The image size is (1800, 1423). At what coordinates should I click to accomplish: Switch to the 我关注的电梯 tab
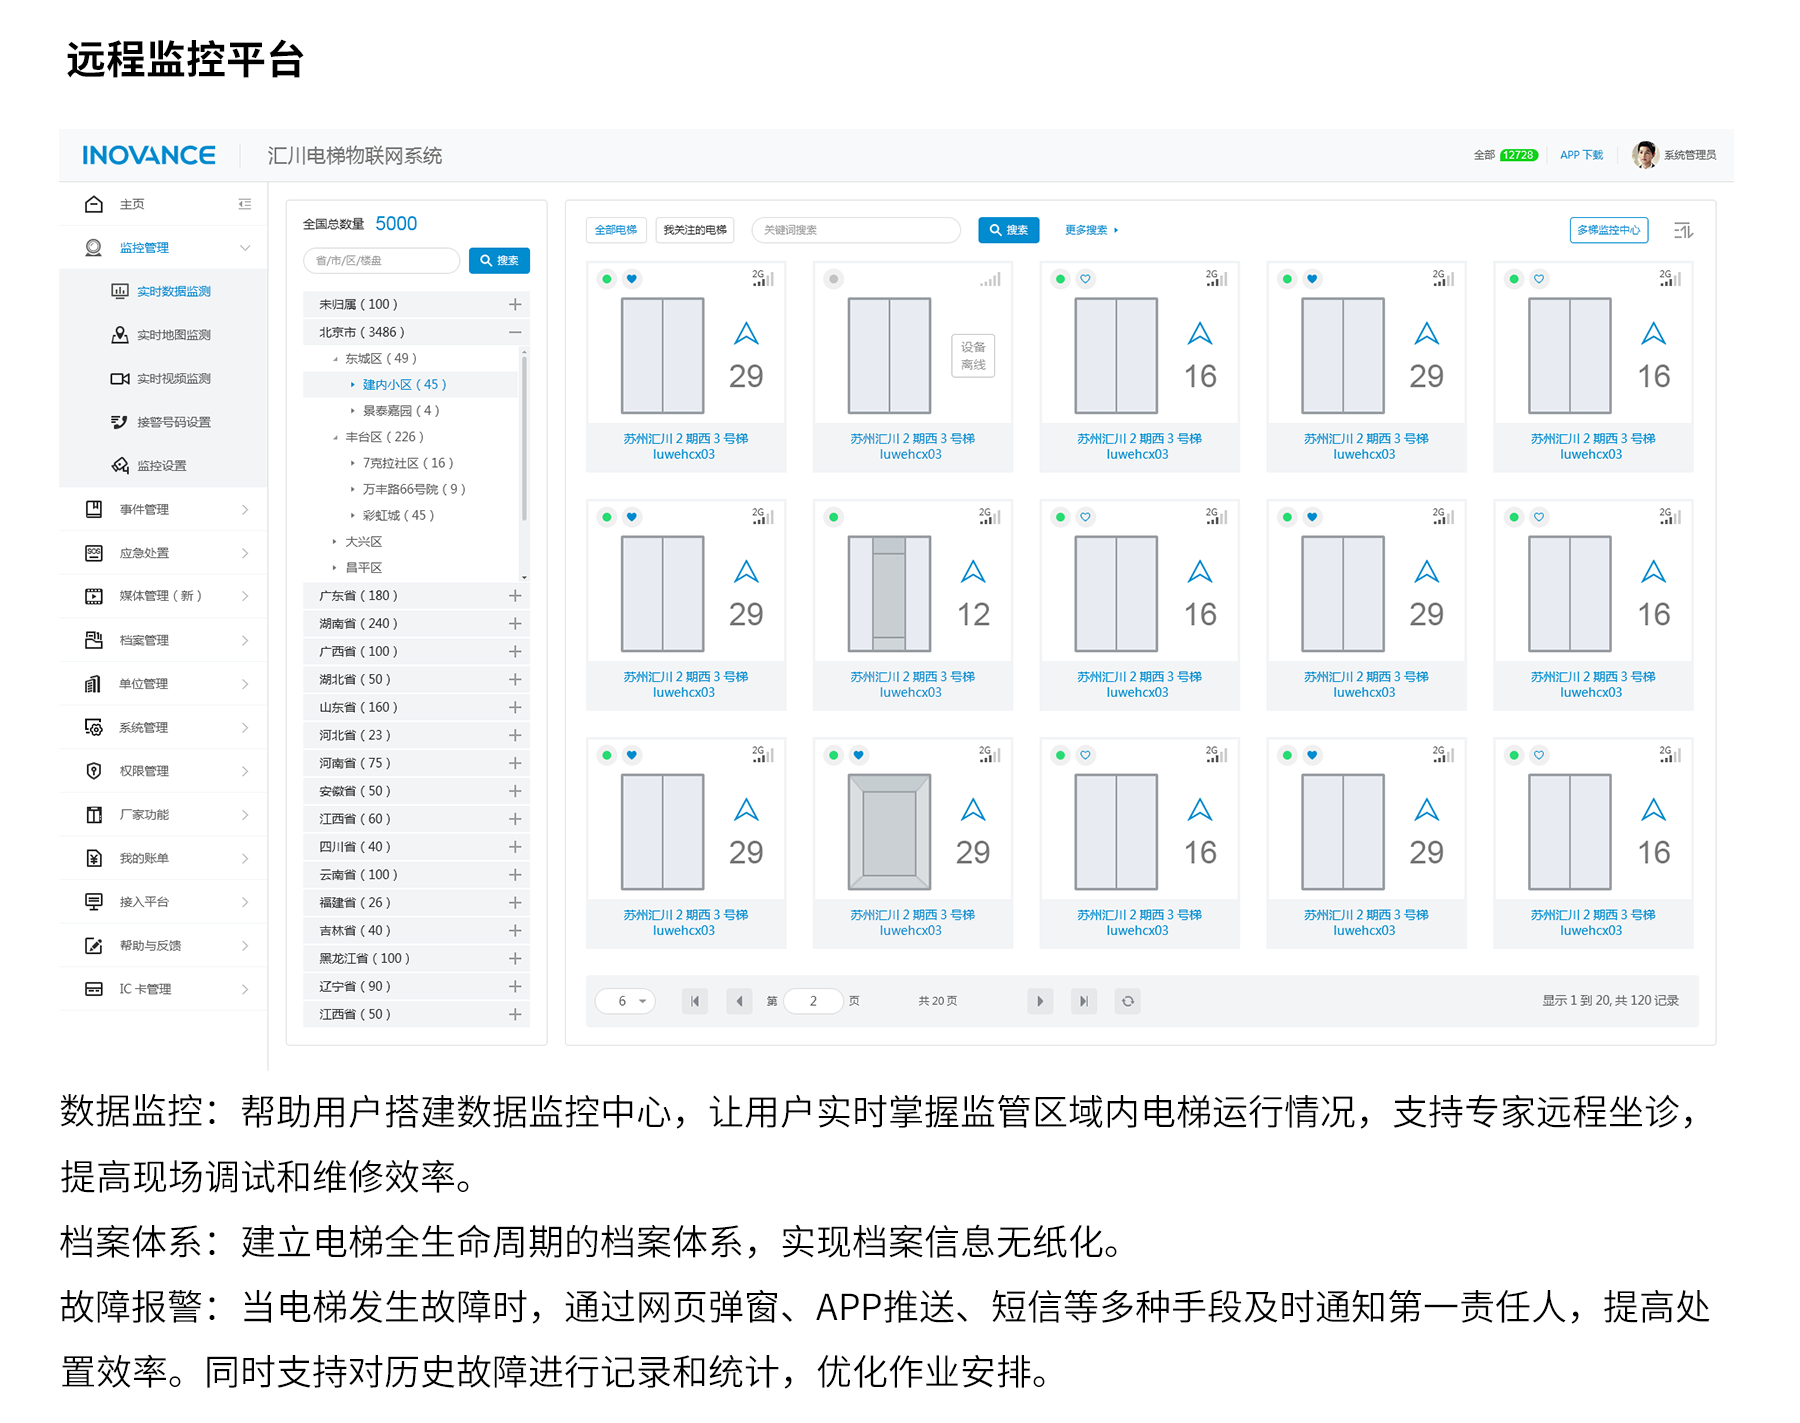point(695,230)
